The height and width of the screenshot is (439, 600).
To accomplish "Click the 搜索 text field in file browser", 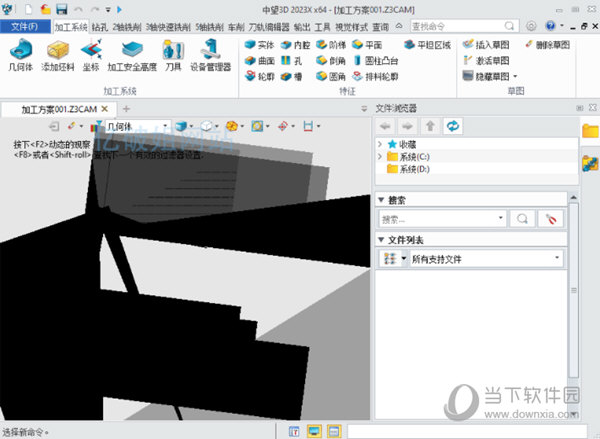I will (438, 219).
